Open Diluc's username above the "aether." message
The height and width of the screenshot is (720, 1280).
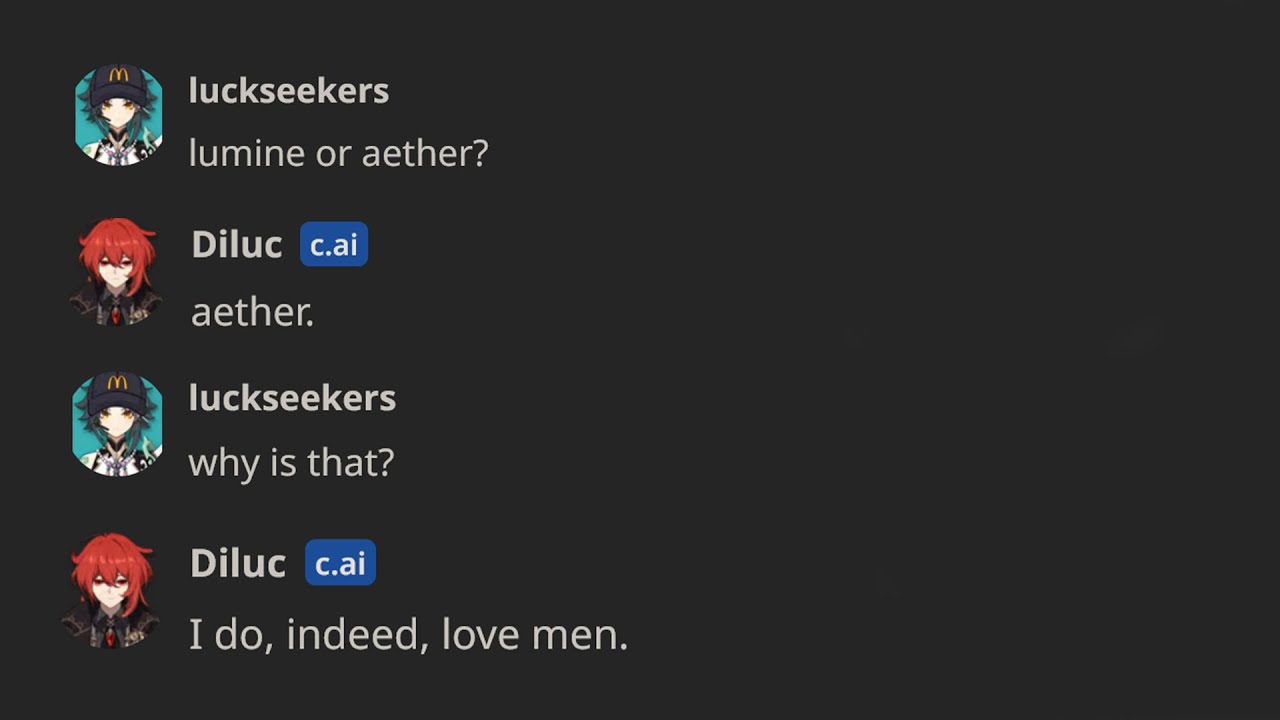[x=237, y=245]
